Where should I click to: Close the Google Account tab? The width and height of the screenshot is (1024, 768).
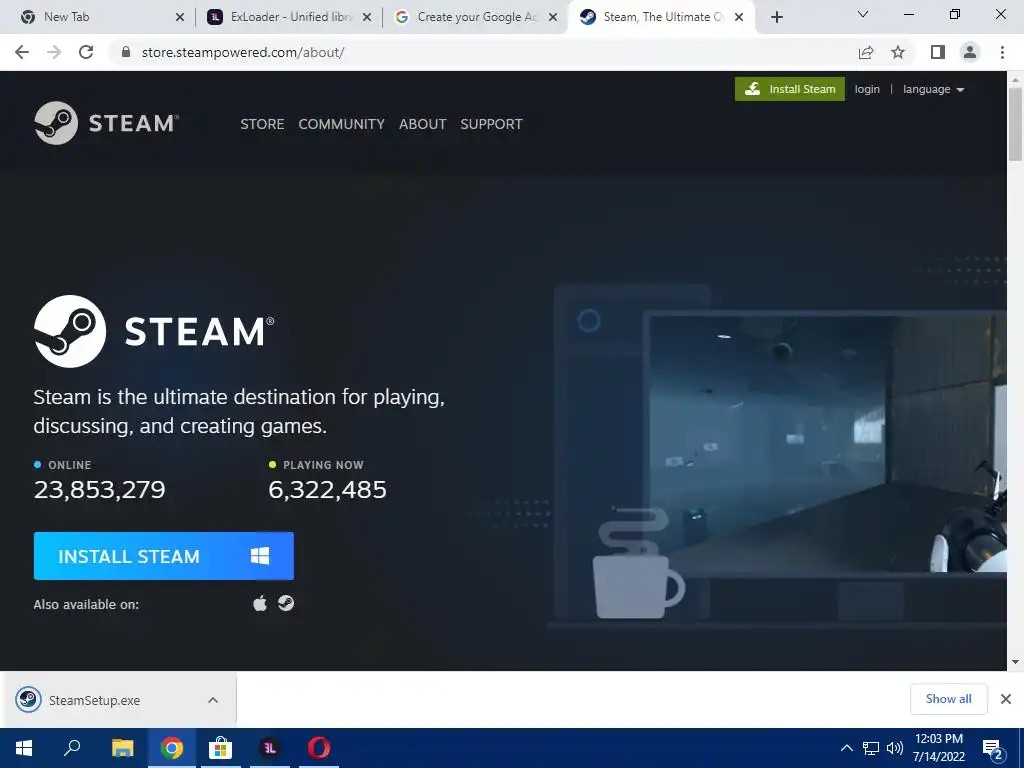553,18
